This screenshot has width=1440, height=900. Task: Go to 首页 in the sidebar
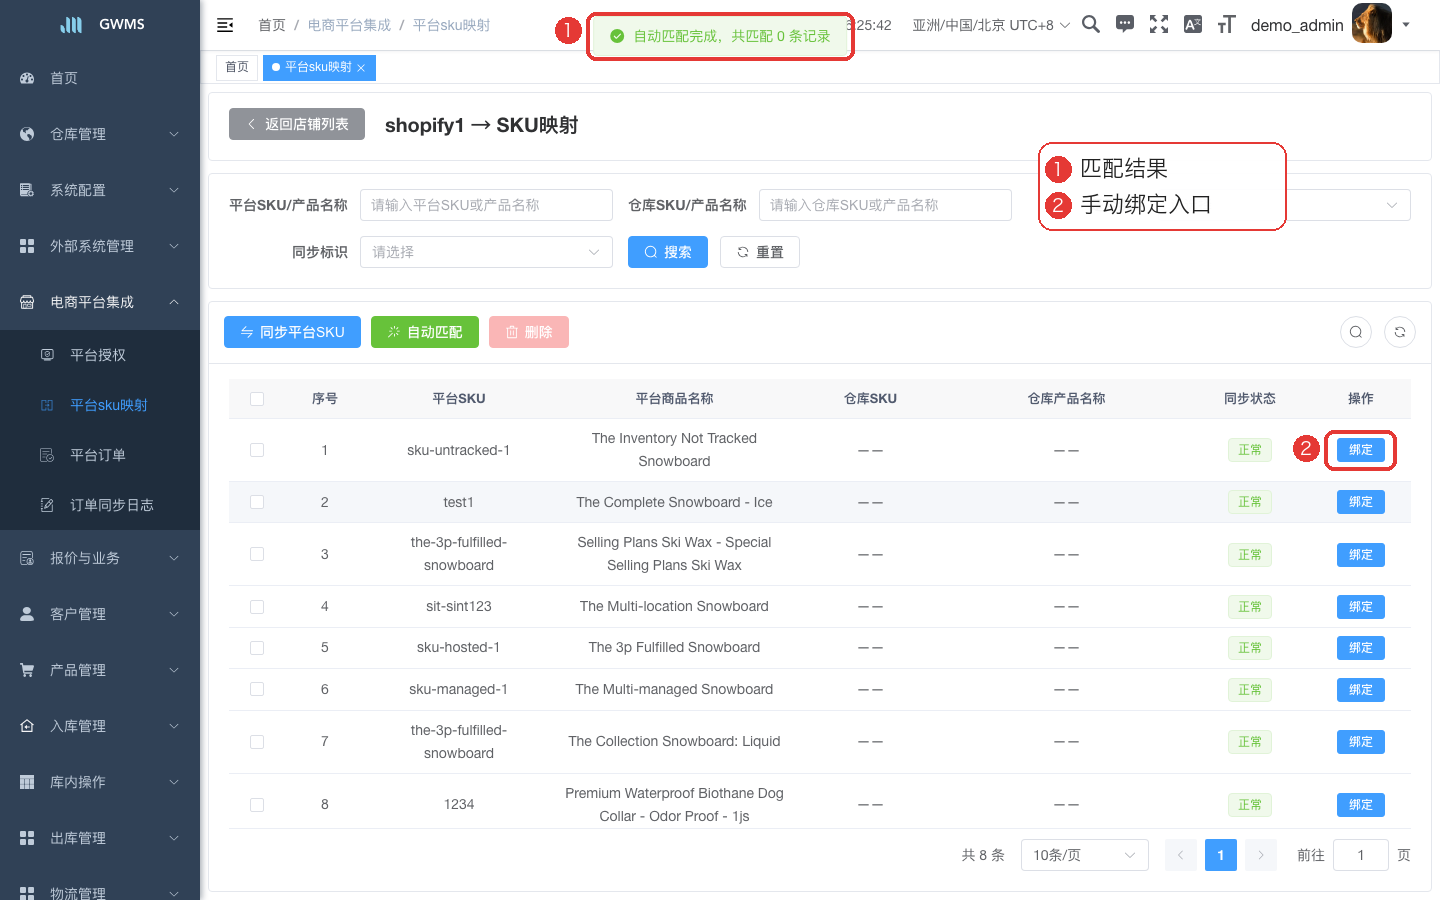(x=100, y=78)
